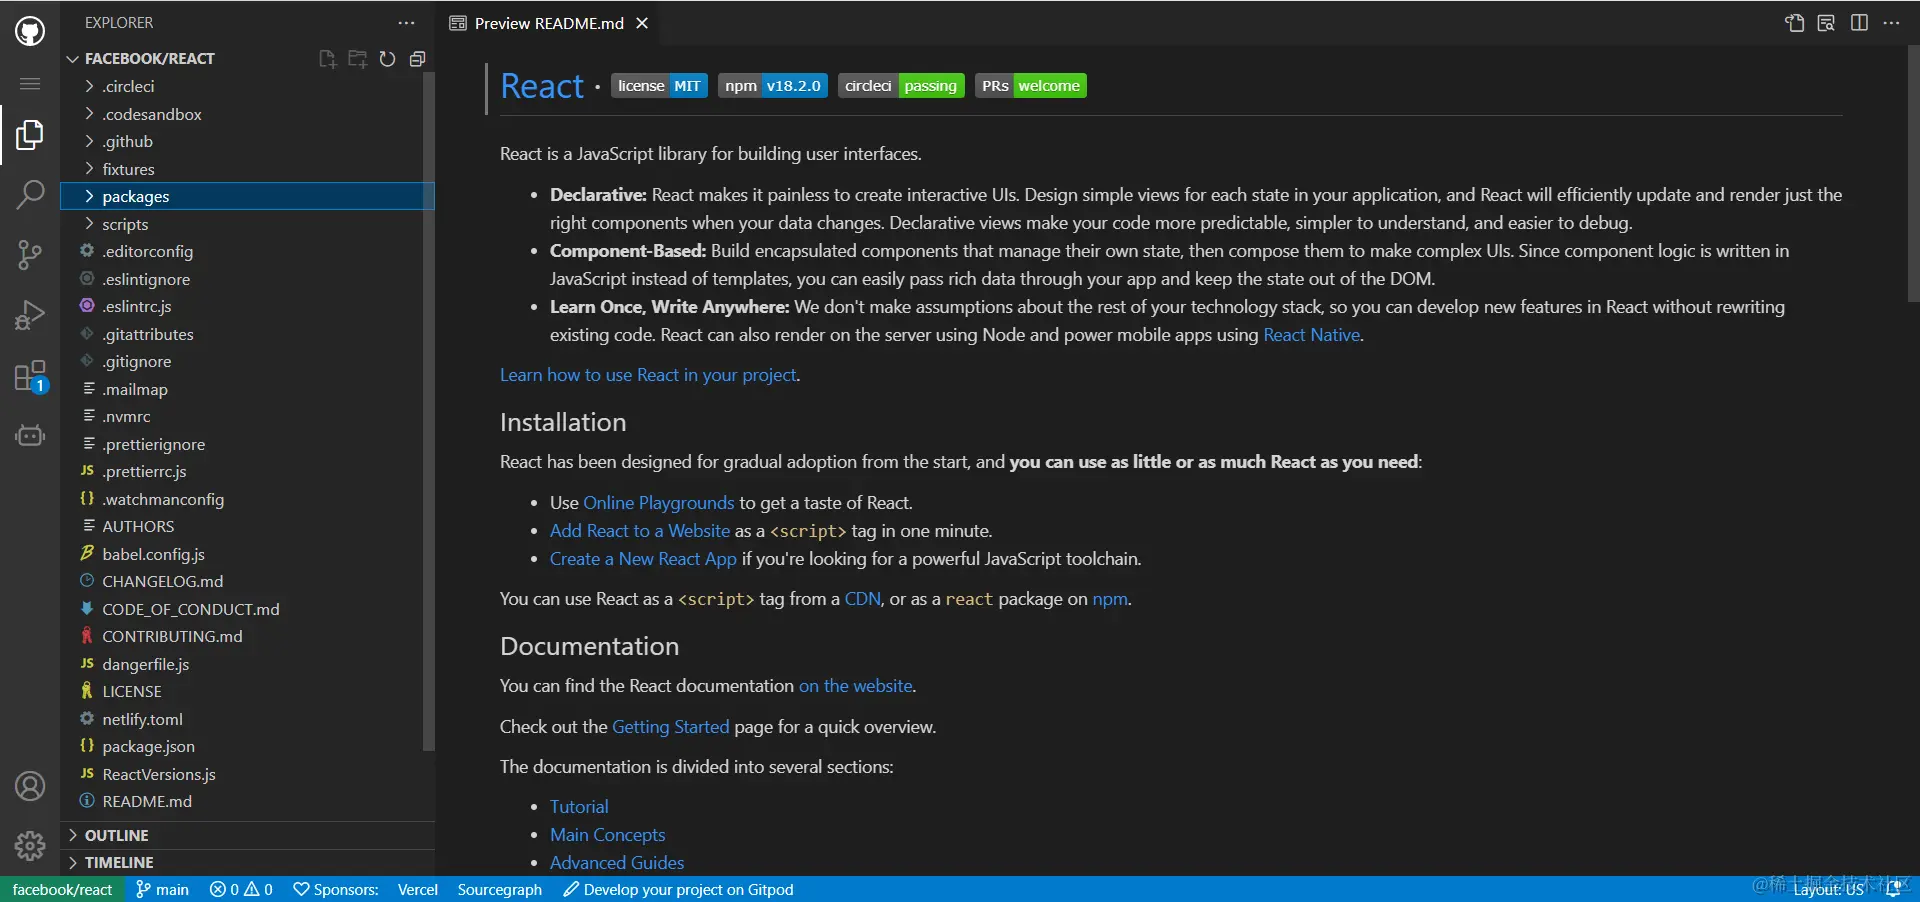This screenshot has height=902, width=1920.
Task: Click the Refresh Explorer icon
Action: coord(388,59)
